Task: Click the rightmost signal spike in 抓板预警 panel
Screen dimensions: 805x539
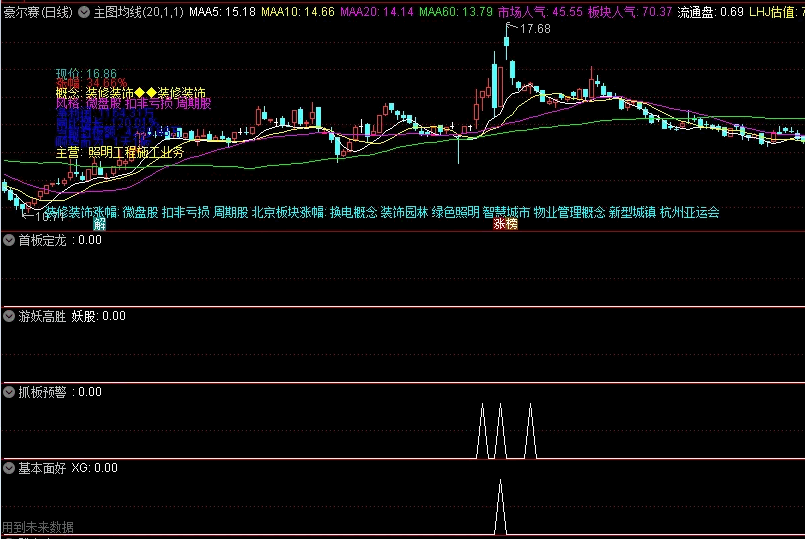Action: point(530,431)
